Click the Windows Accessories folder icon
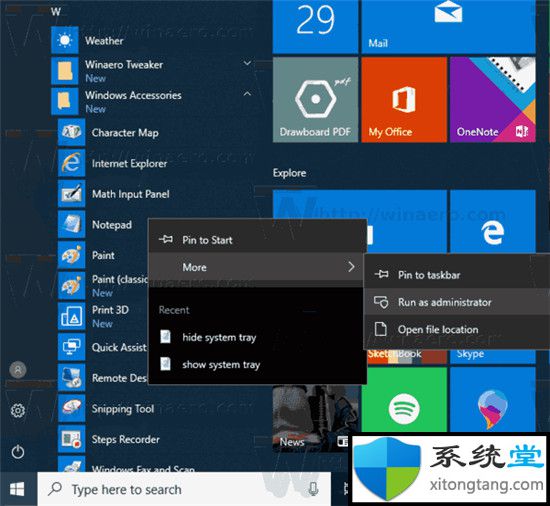 click(65, 102)
